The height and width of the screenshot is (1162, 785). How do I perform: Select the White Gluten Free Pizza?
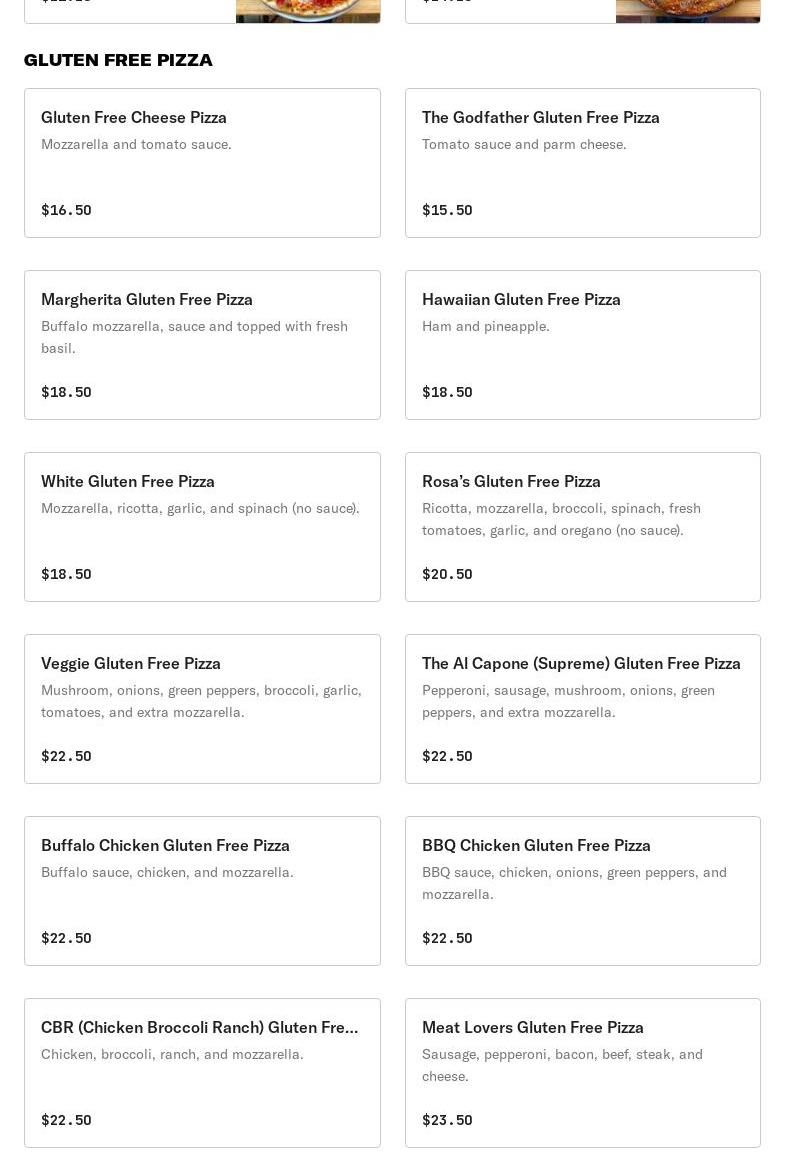128,482
